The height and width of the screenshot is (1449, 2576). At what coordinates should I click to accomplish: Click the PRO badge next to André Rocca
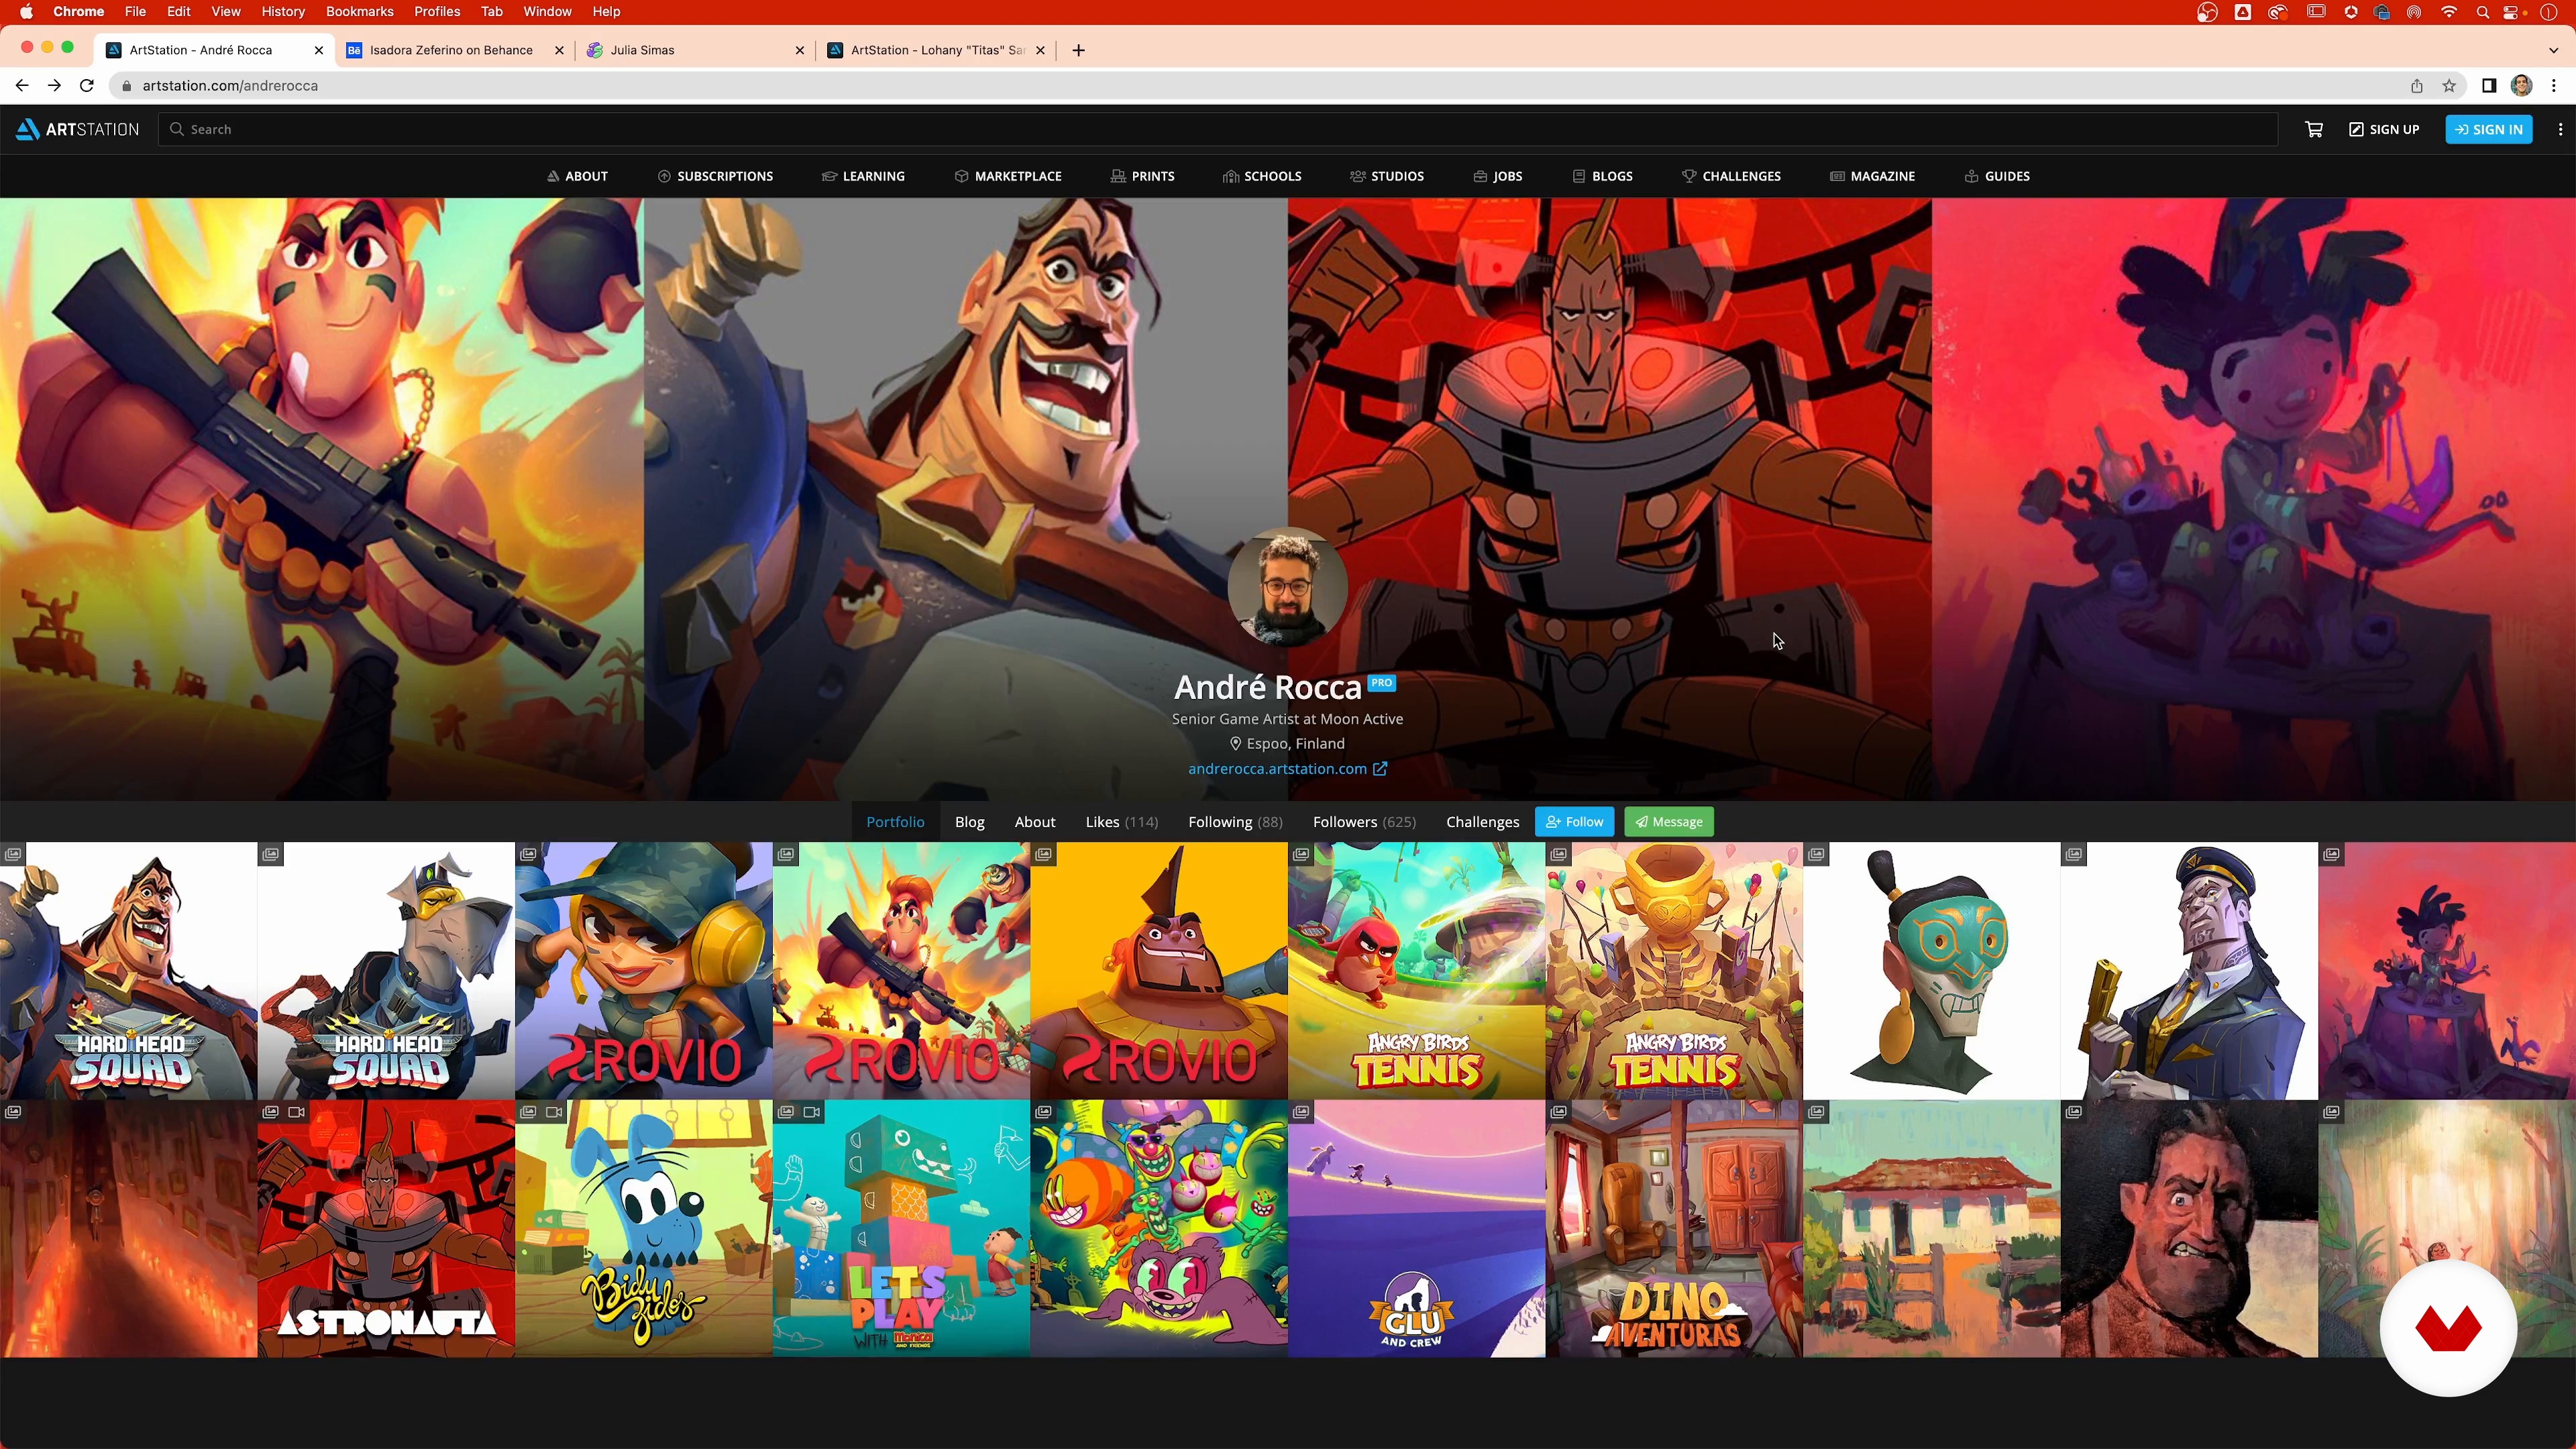click(1381, 683)
